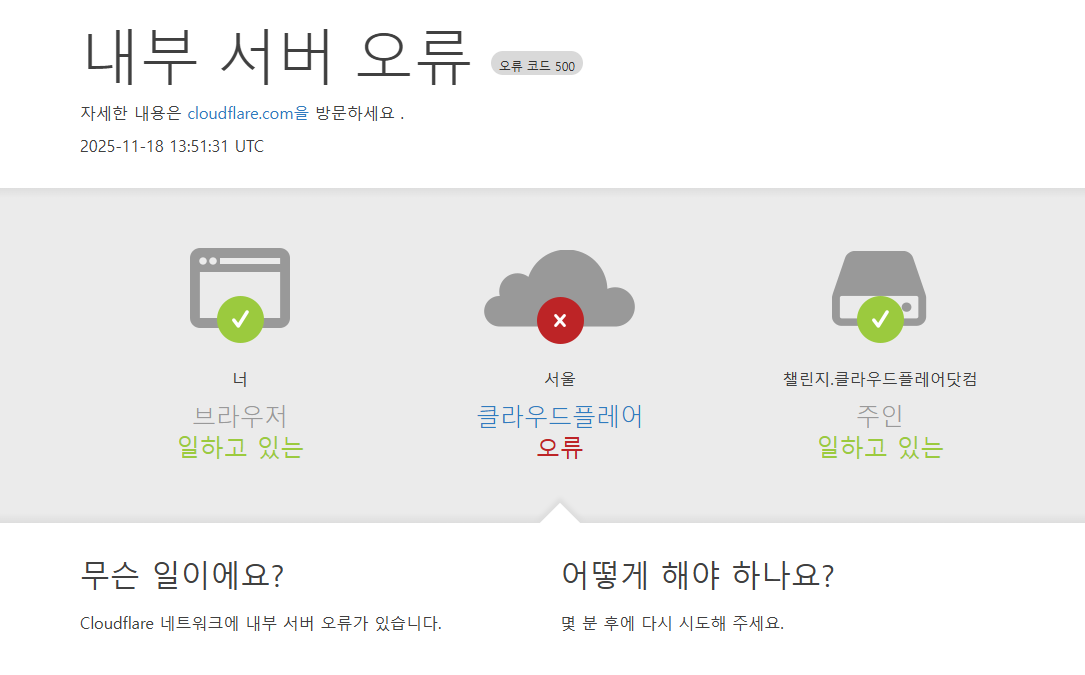The image size is (1085, 675).
Task: Click the 너 label under browser icon
Action: [x=240, y=379]
